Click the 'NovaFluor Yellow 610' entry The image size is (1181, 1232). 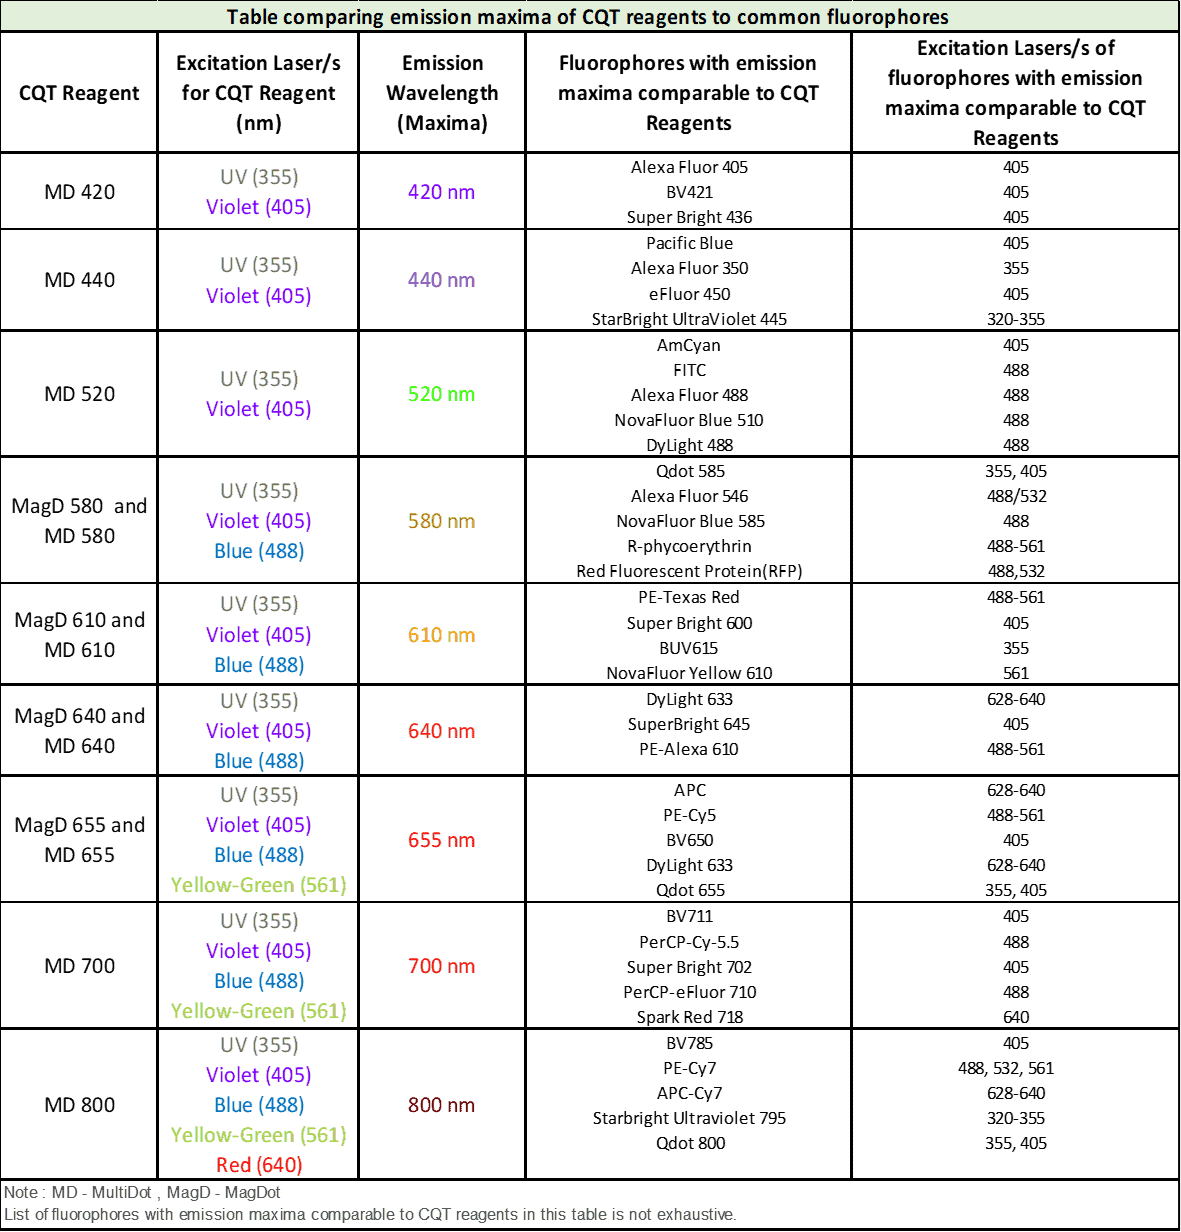pyautogui.click(x=689, y=673)
